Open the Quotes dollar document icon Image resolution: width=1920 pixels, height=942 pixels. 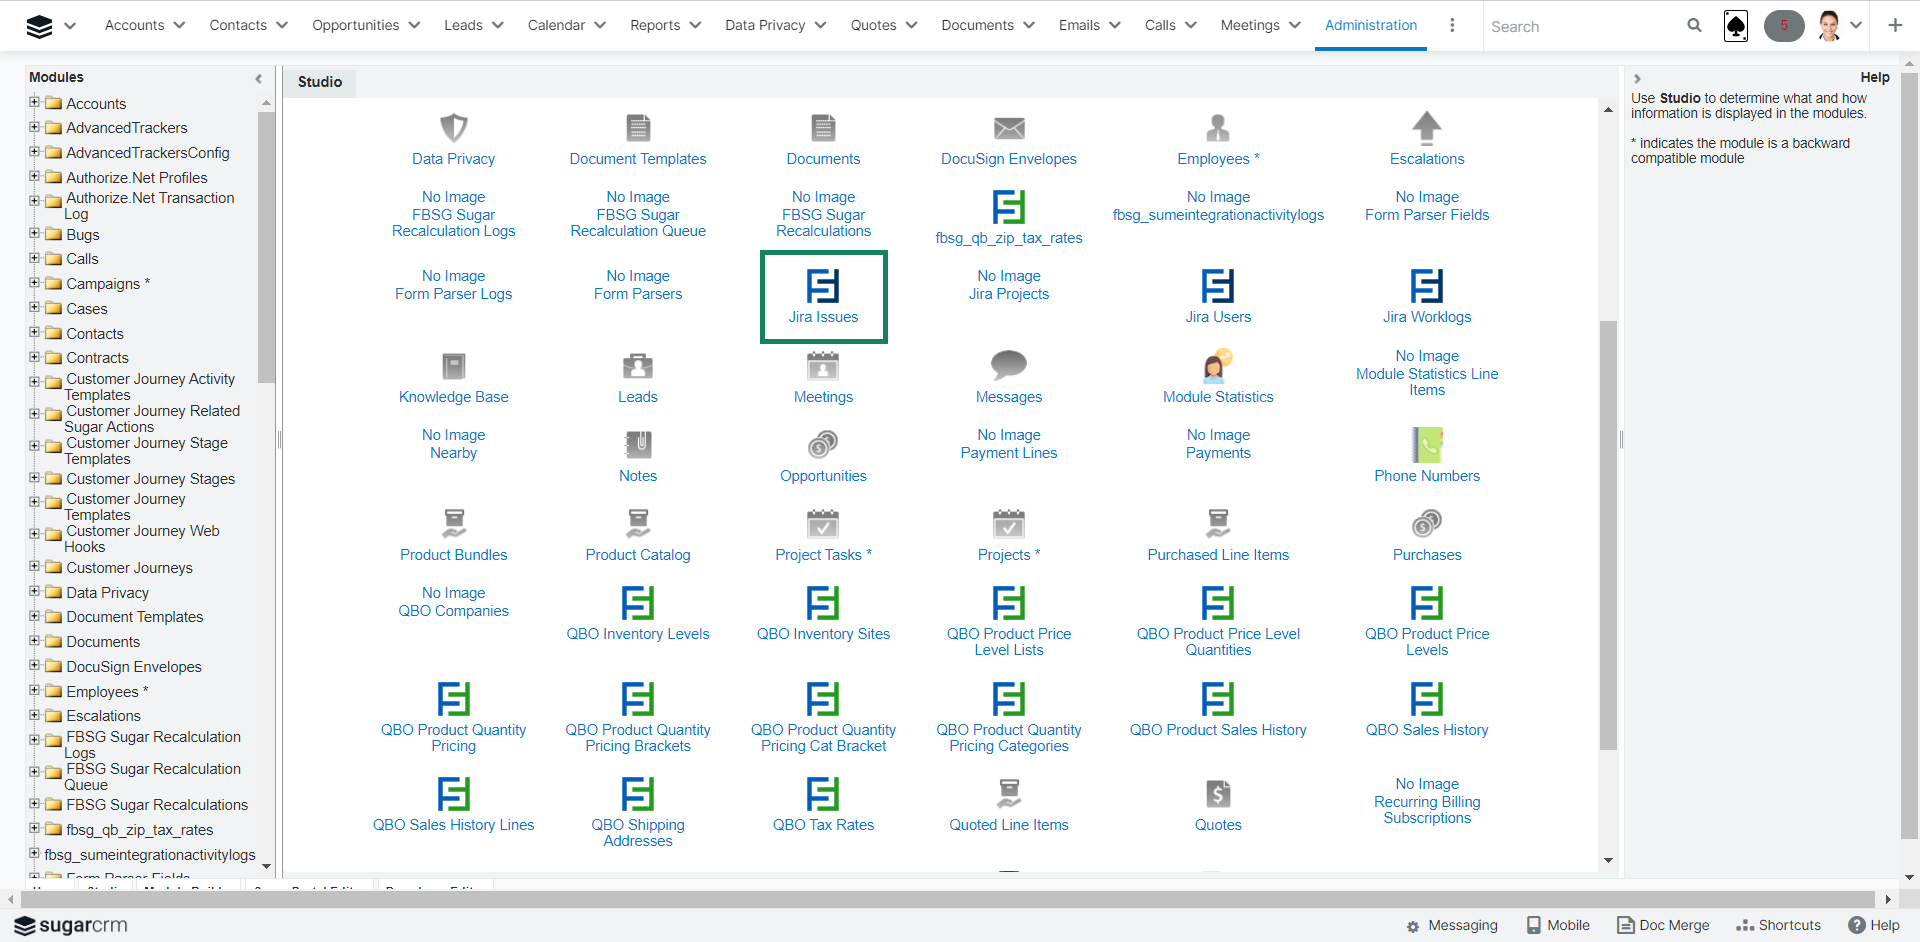[1217, 794]
